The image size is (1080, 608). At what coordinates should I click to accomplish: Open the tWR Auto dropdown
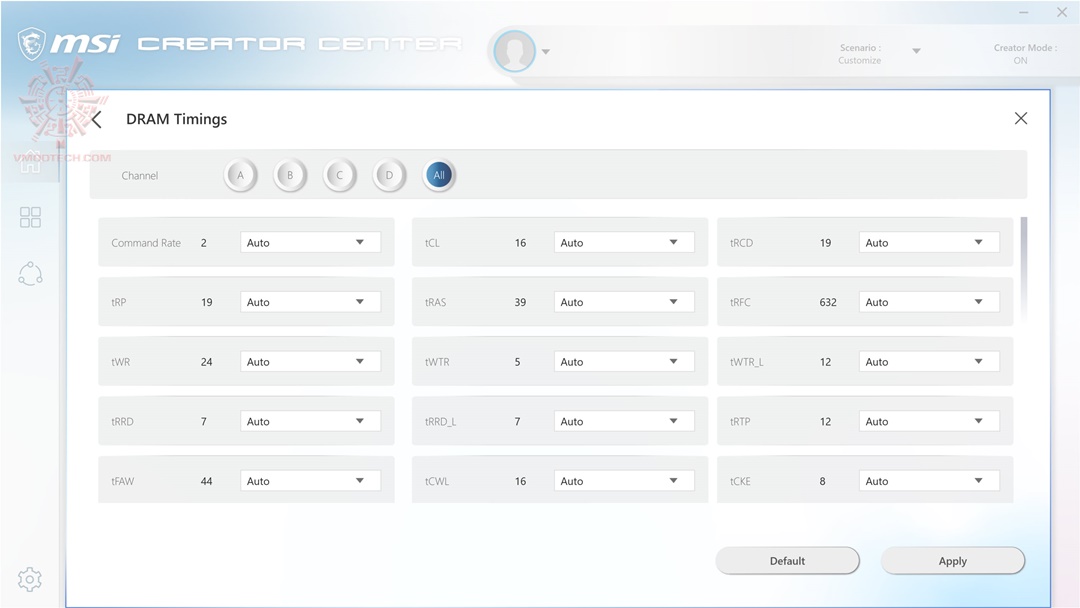(310, 361)
